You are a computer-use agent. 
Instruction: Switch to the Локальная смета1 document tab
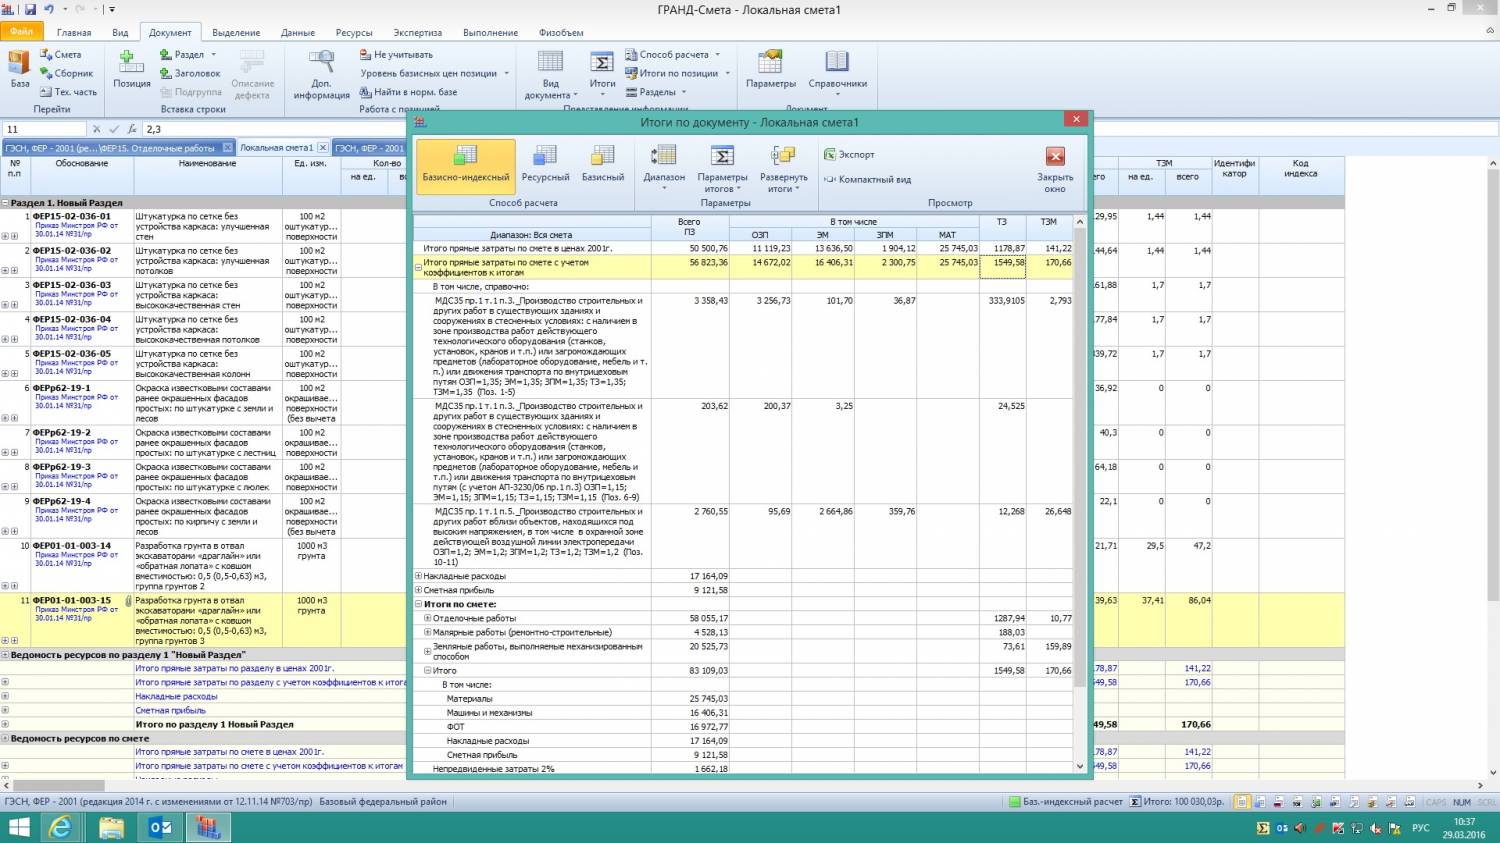coord(276,148)
